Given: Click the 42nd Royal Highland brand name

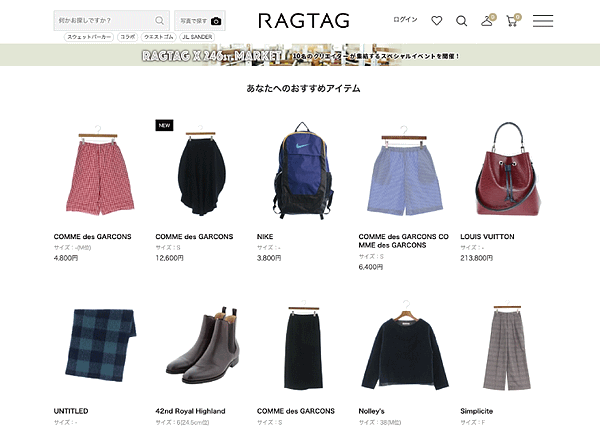Looking at the screenshot, I should (190, 411).
